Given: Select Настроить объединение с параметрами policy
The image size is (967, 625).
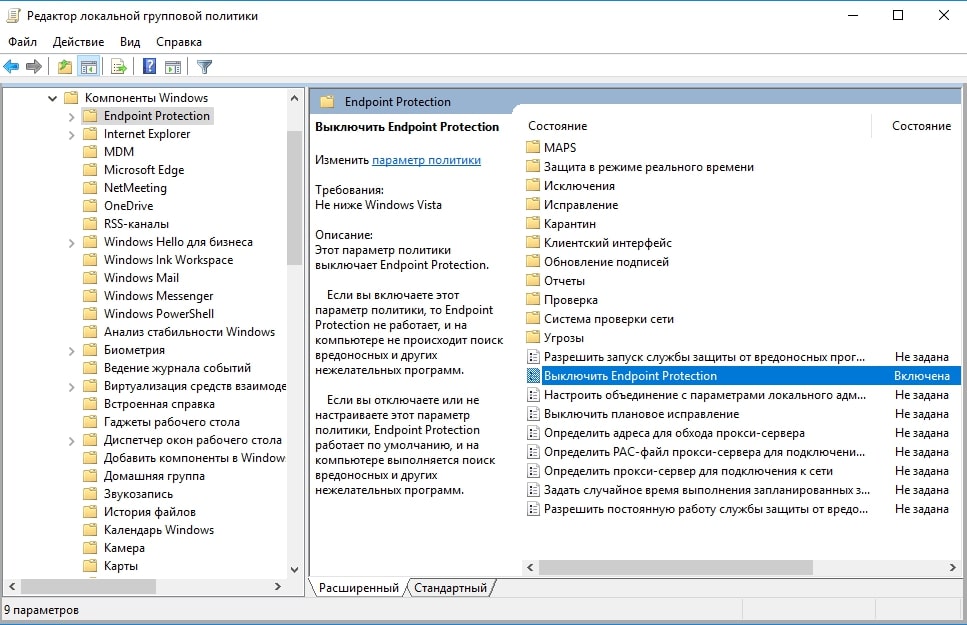Looking at the screenshot, I should click(705, 395).
